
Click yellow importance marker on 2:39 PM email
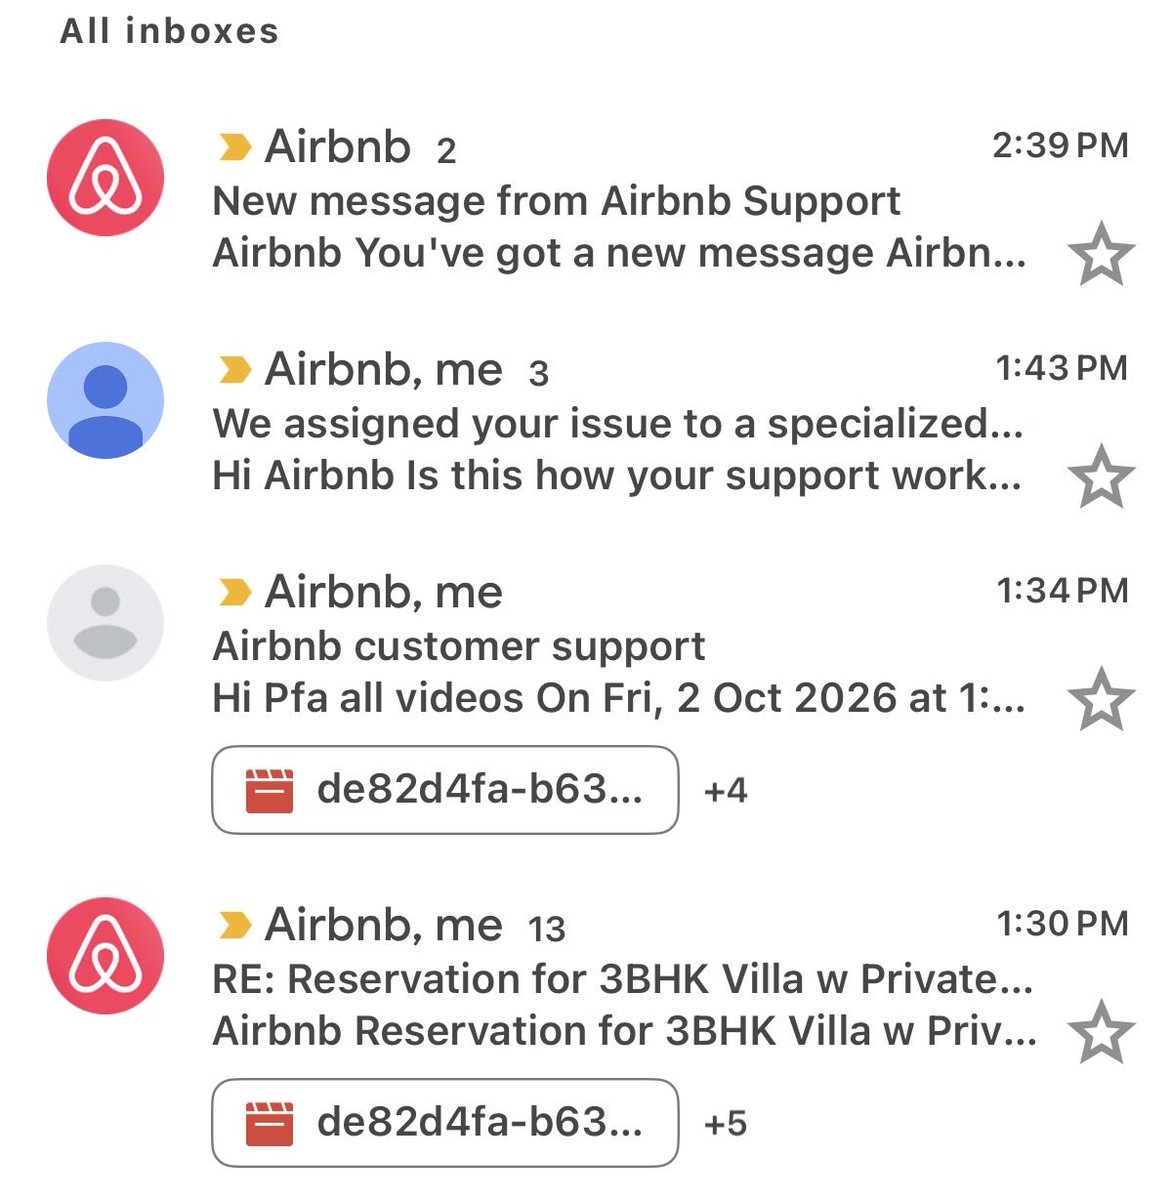tap(234, 148)
